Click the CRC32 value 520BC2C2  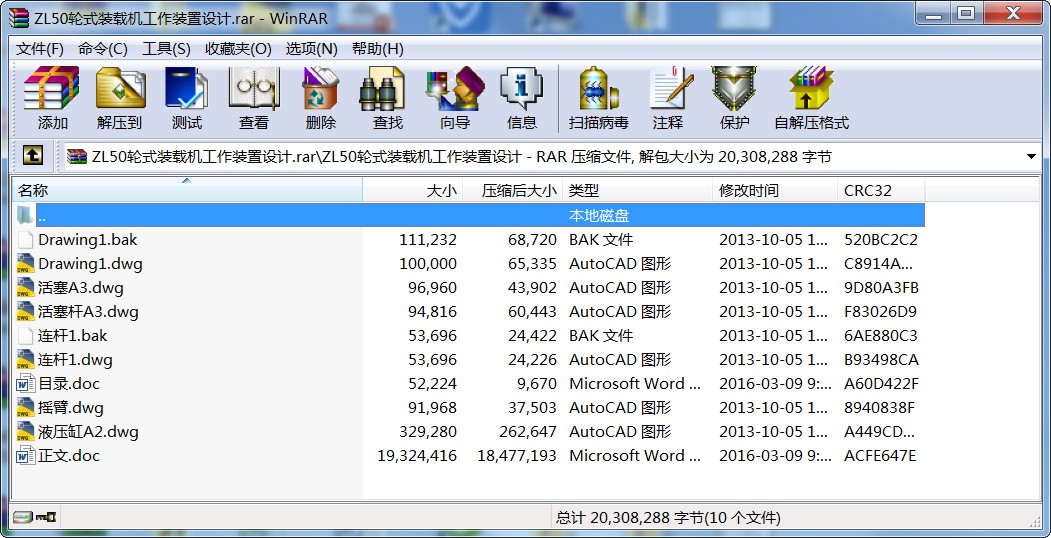[x=881, y=239]
